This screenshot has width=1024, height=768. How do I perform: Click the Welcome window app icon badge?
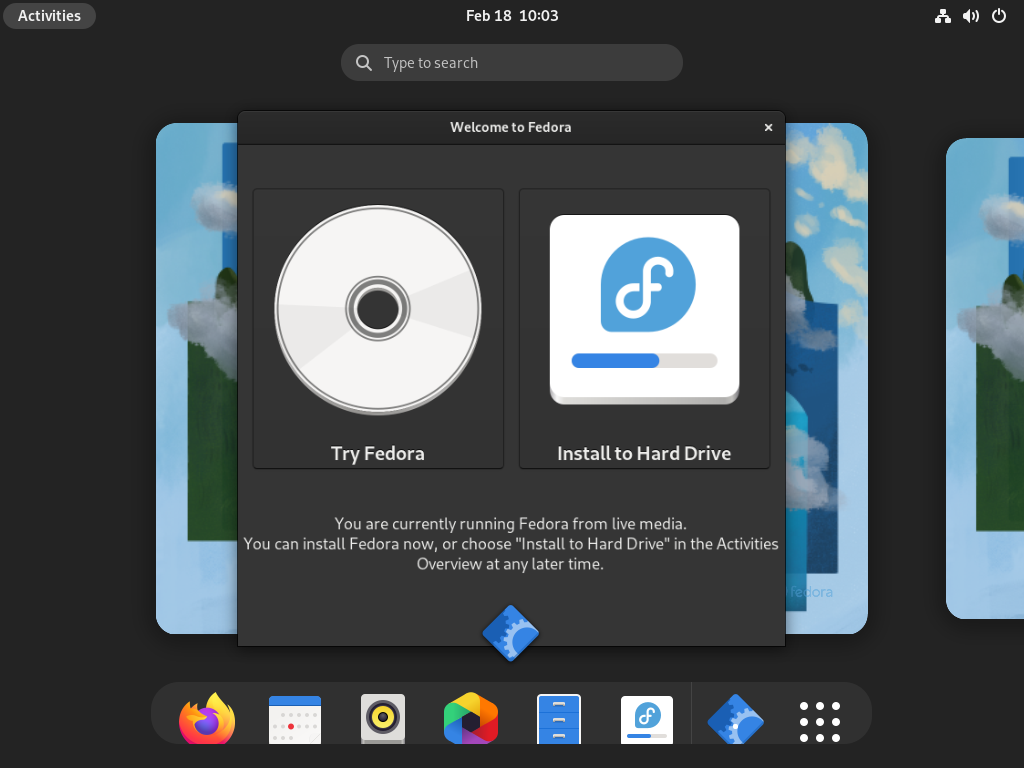(x=511, y=633)
